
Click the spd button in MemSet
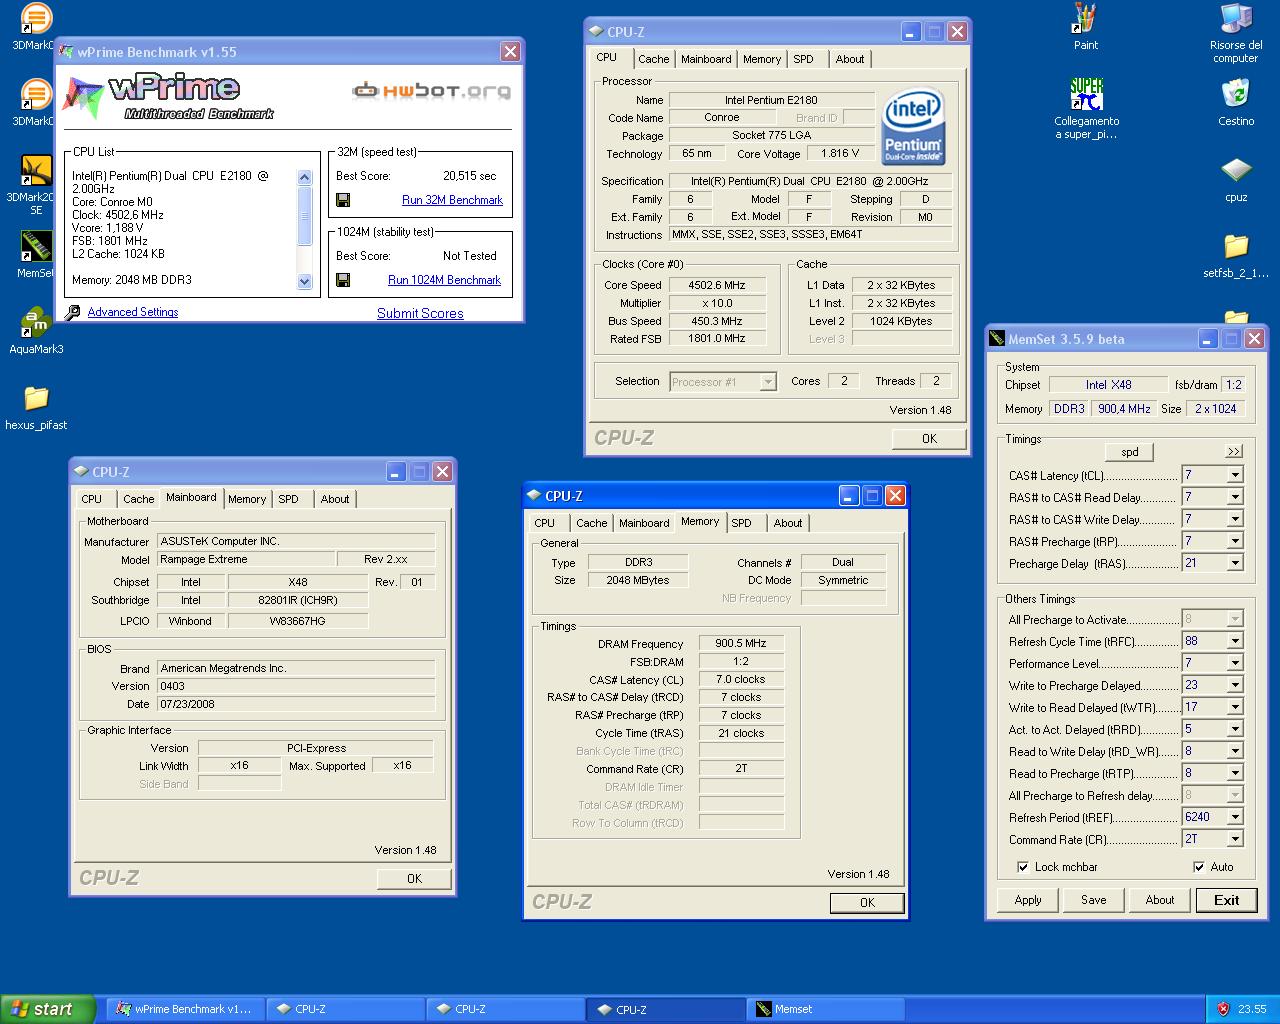click(1130, 452)
